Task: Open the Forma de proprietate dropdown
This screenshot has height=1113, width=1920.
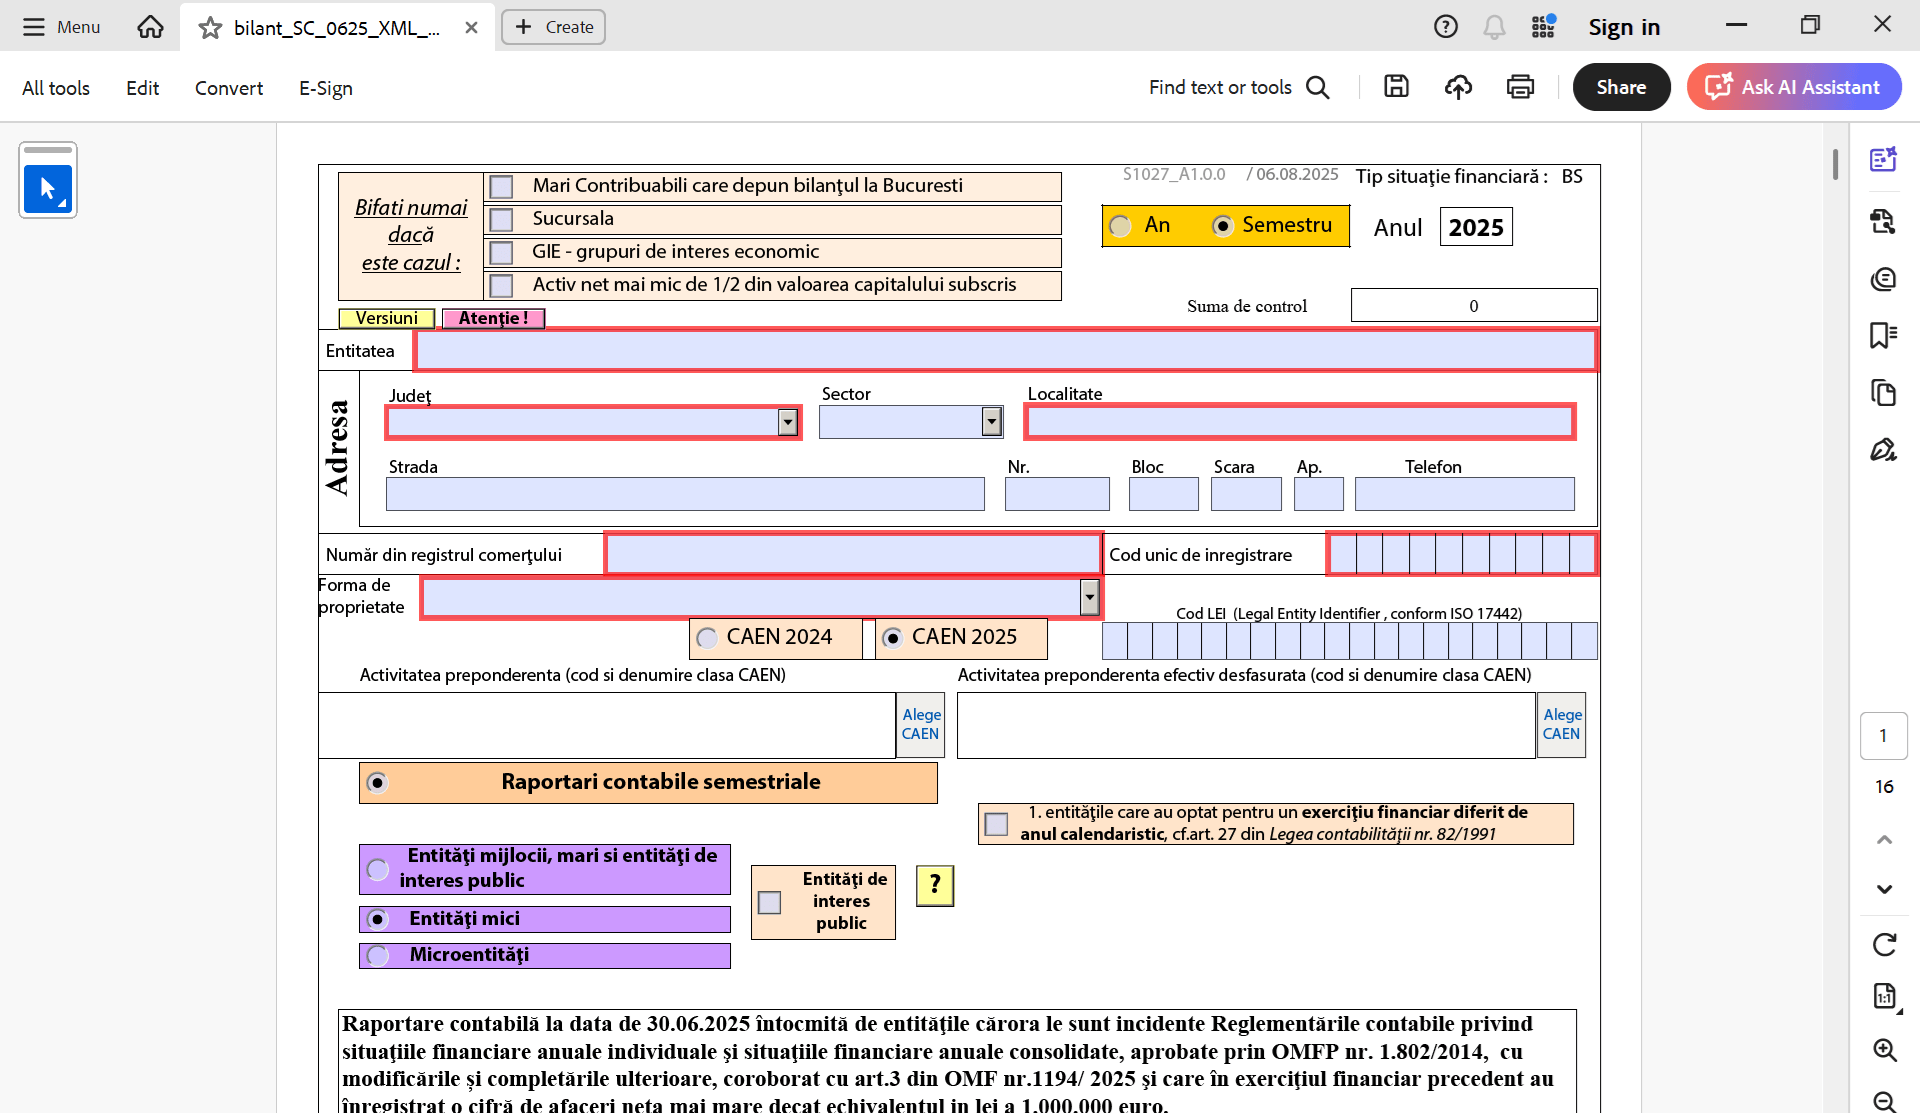Action: 1089,597
